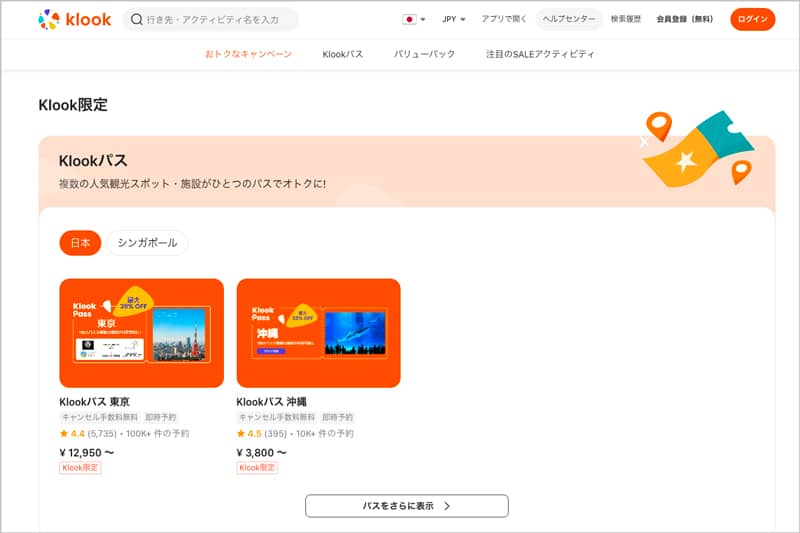The width and height of the screenshot is (800, 533).
Task: Open the Klook Pass 東京 thumbnail
Action: 141,333
